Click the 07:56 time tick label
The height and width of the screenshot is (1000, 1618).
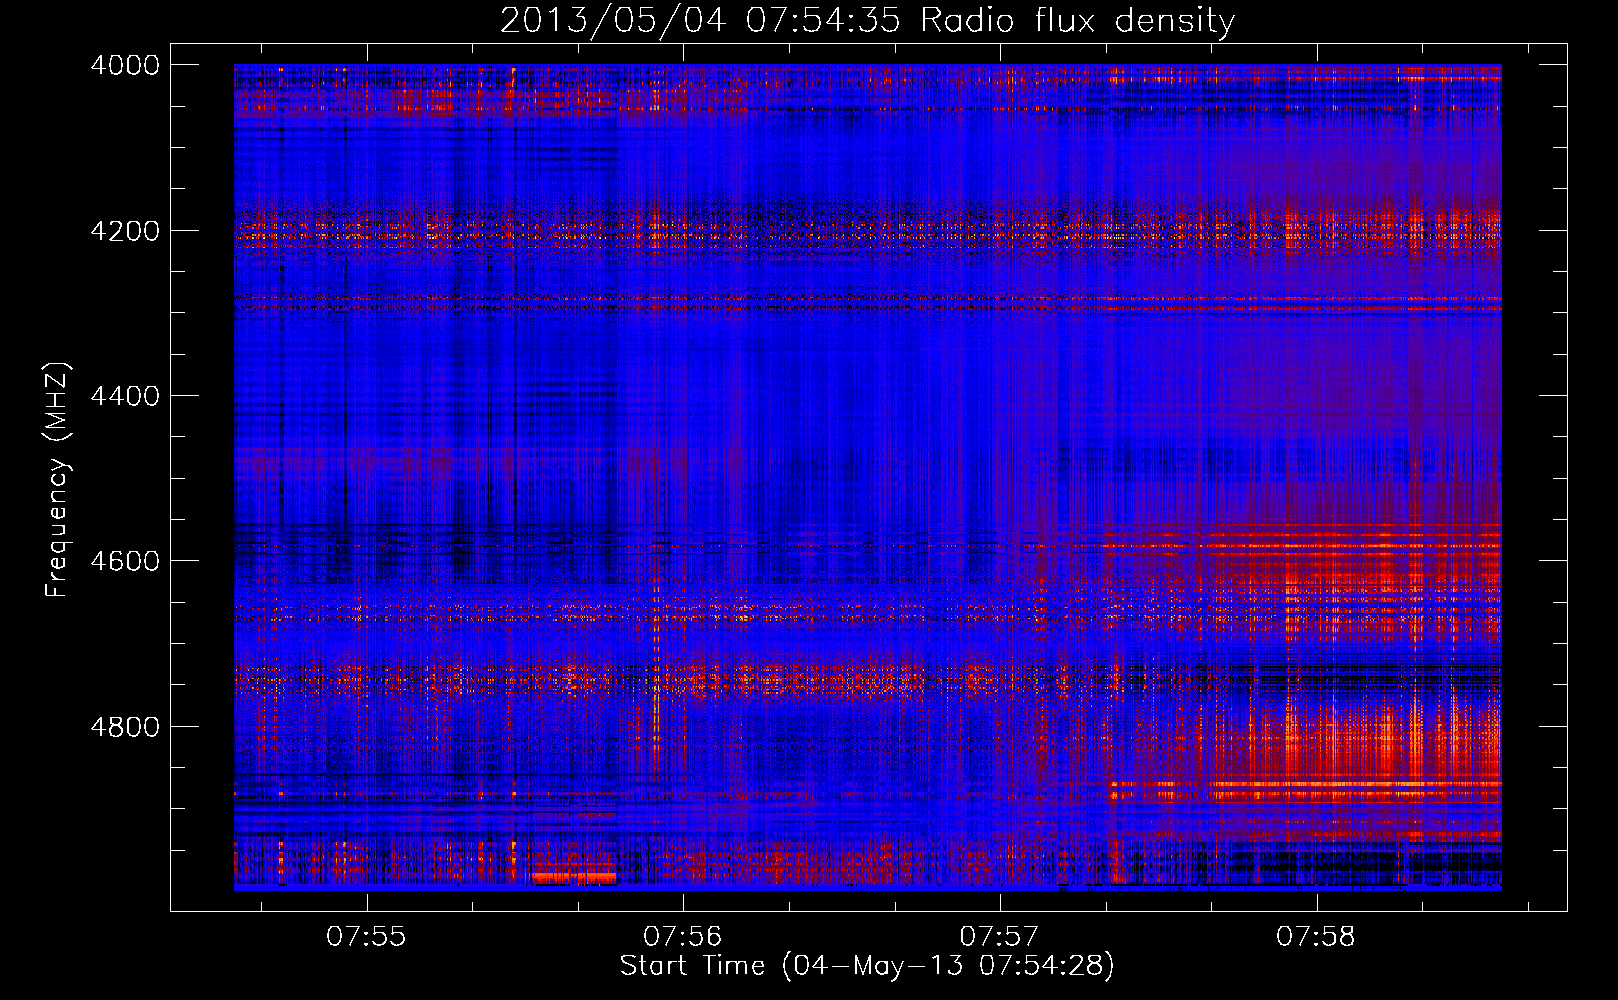point(683,937)
